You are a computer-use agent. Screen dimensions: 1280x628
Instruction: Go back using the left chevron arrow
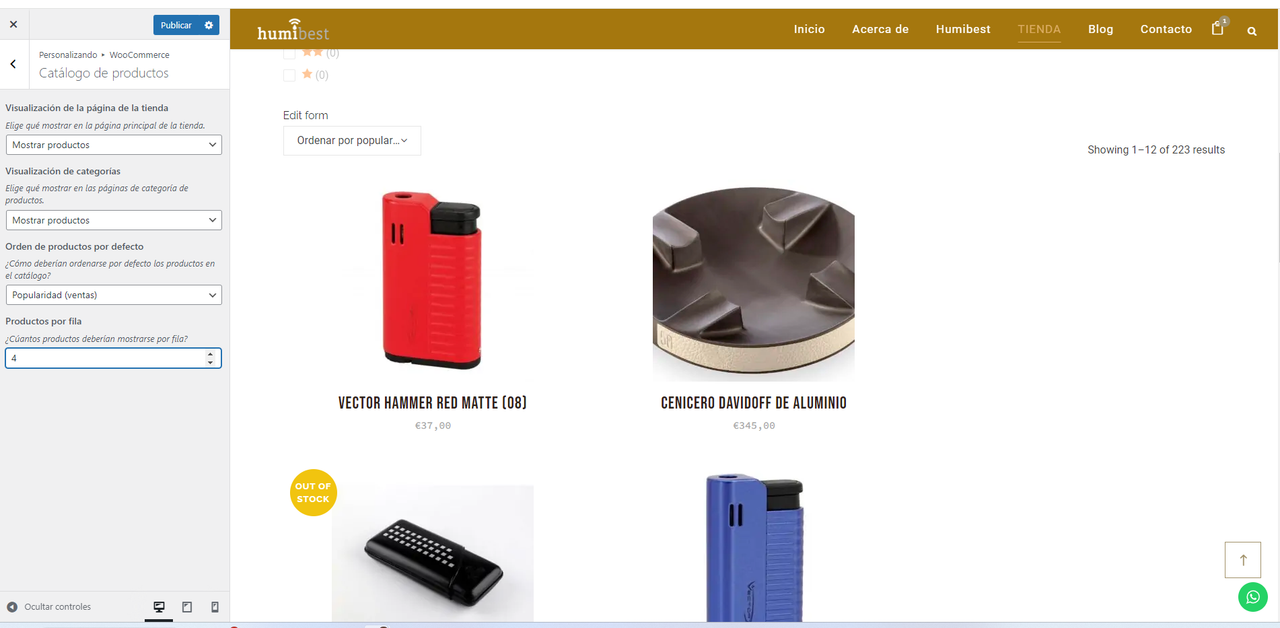click(13, 64)
